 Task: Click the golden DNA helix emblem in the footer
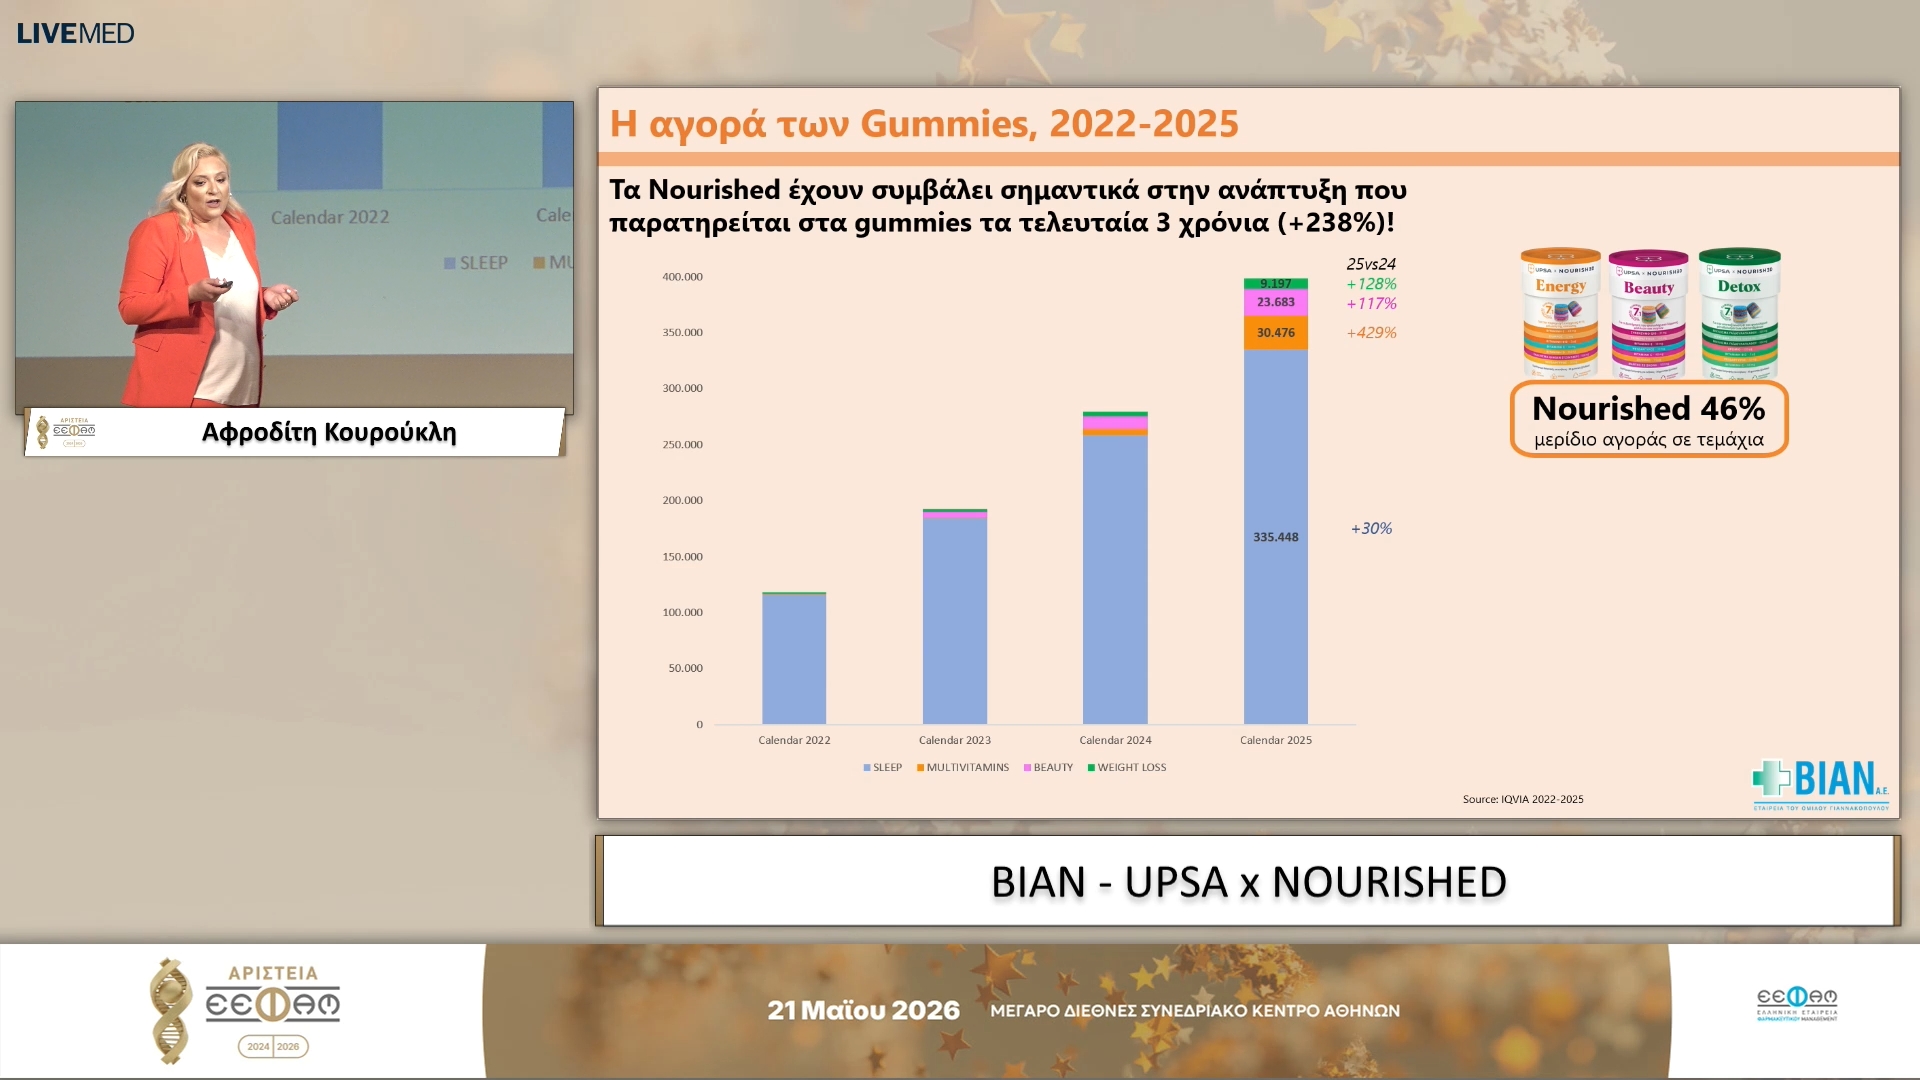pos(171,1010)
